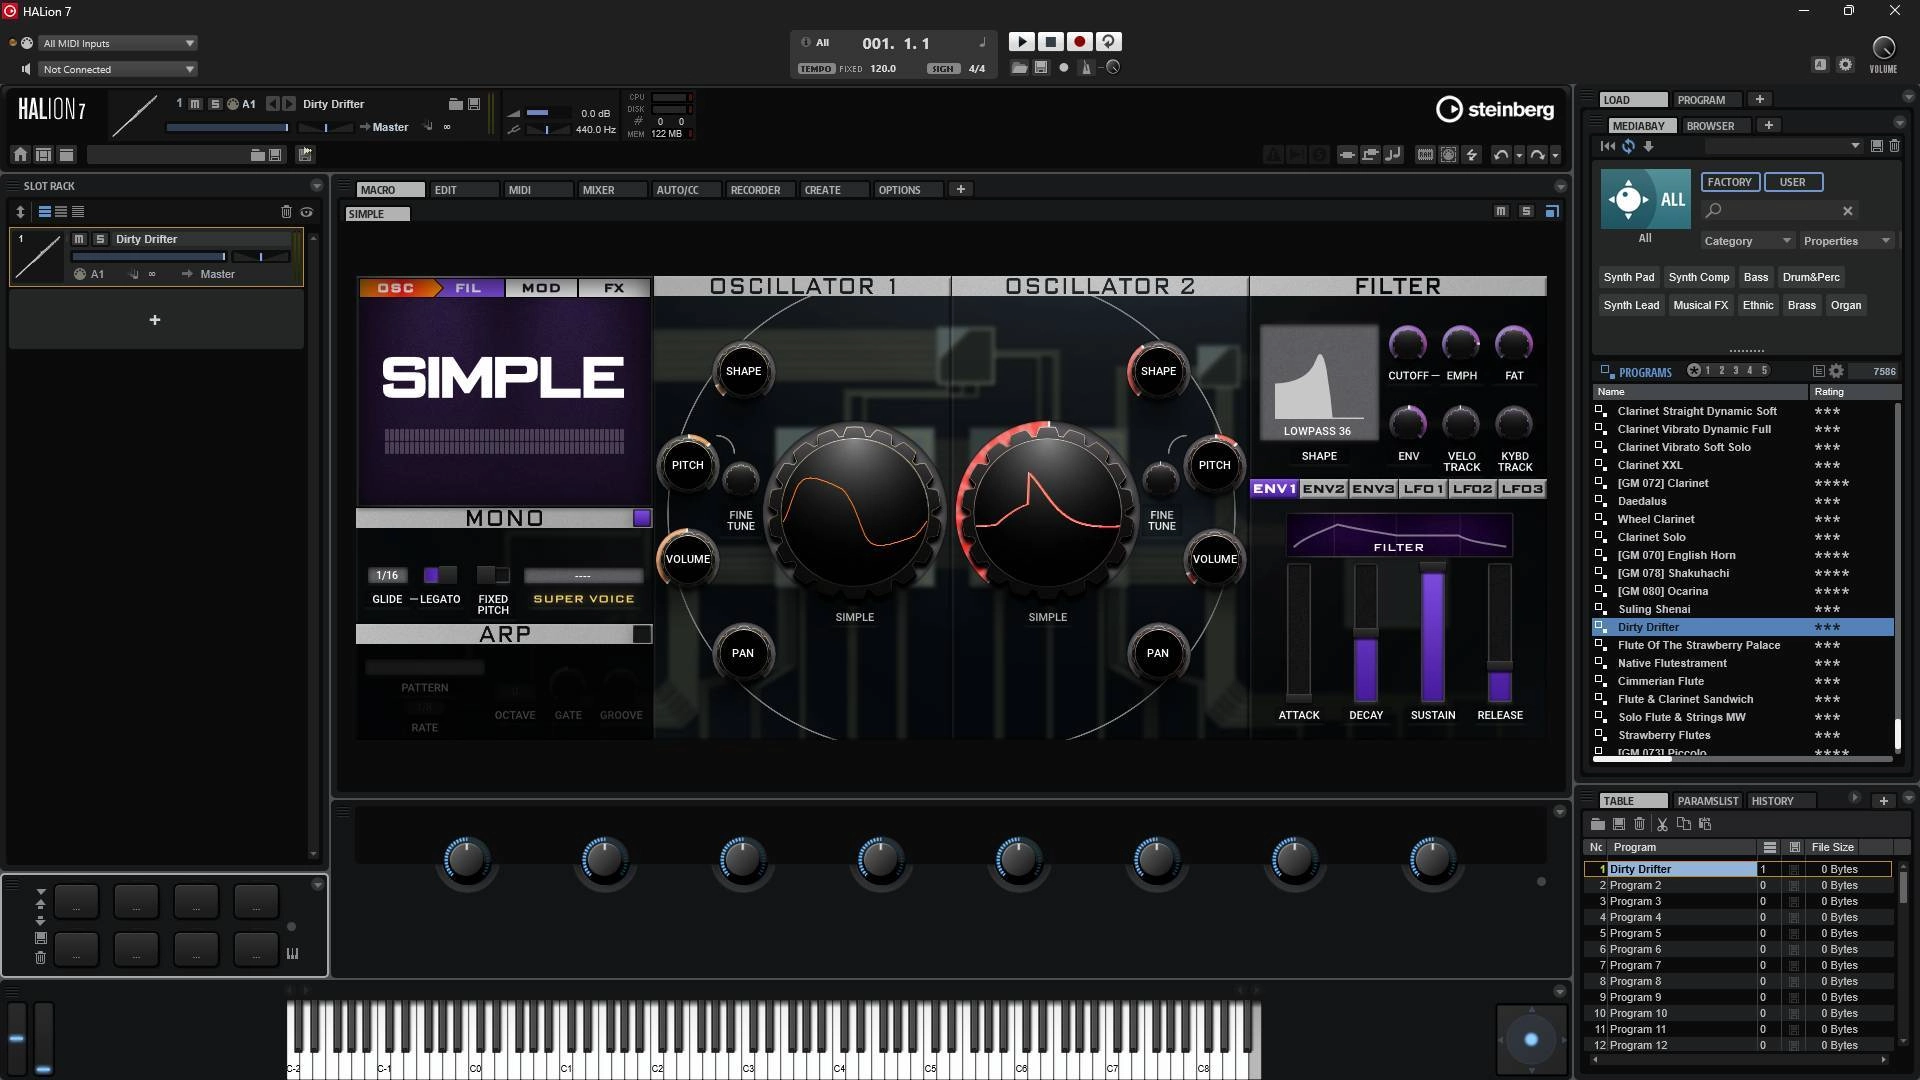Open the LOWPASS 36 filter shape display

1318,382
